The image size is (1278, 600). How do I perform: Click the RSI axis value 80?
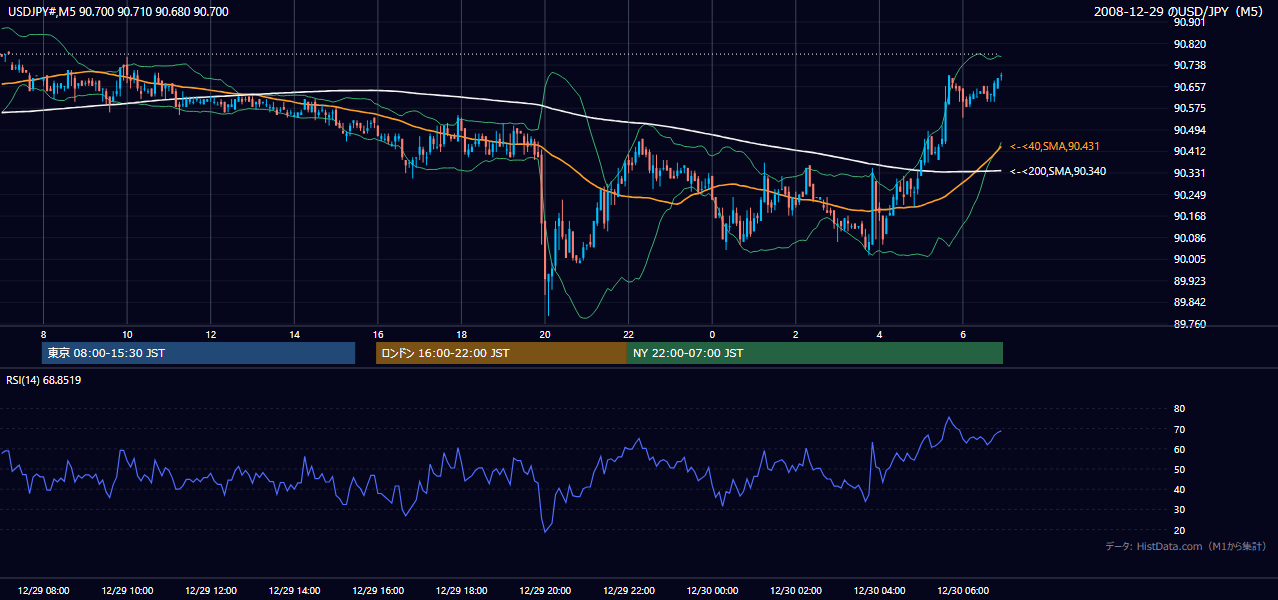(x=1180, y=409)
